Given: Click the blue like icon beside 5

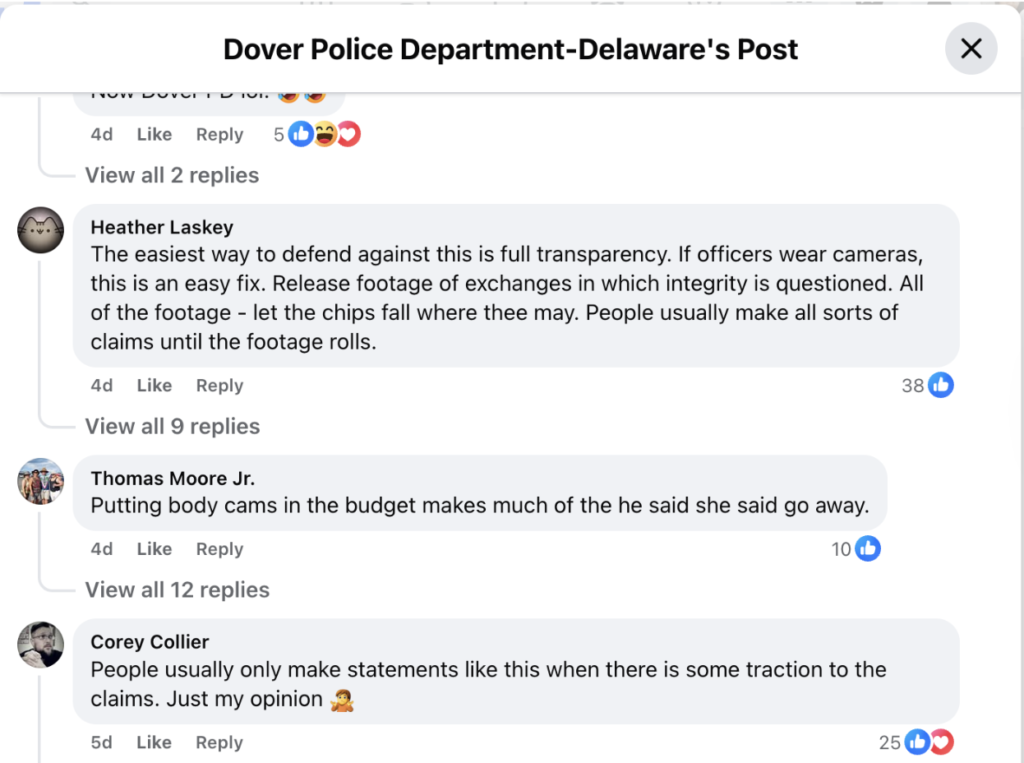Looking at the screenshot, I should [300, 134].
